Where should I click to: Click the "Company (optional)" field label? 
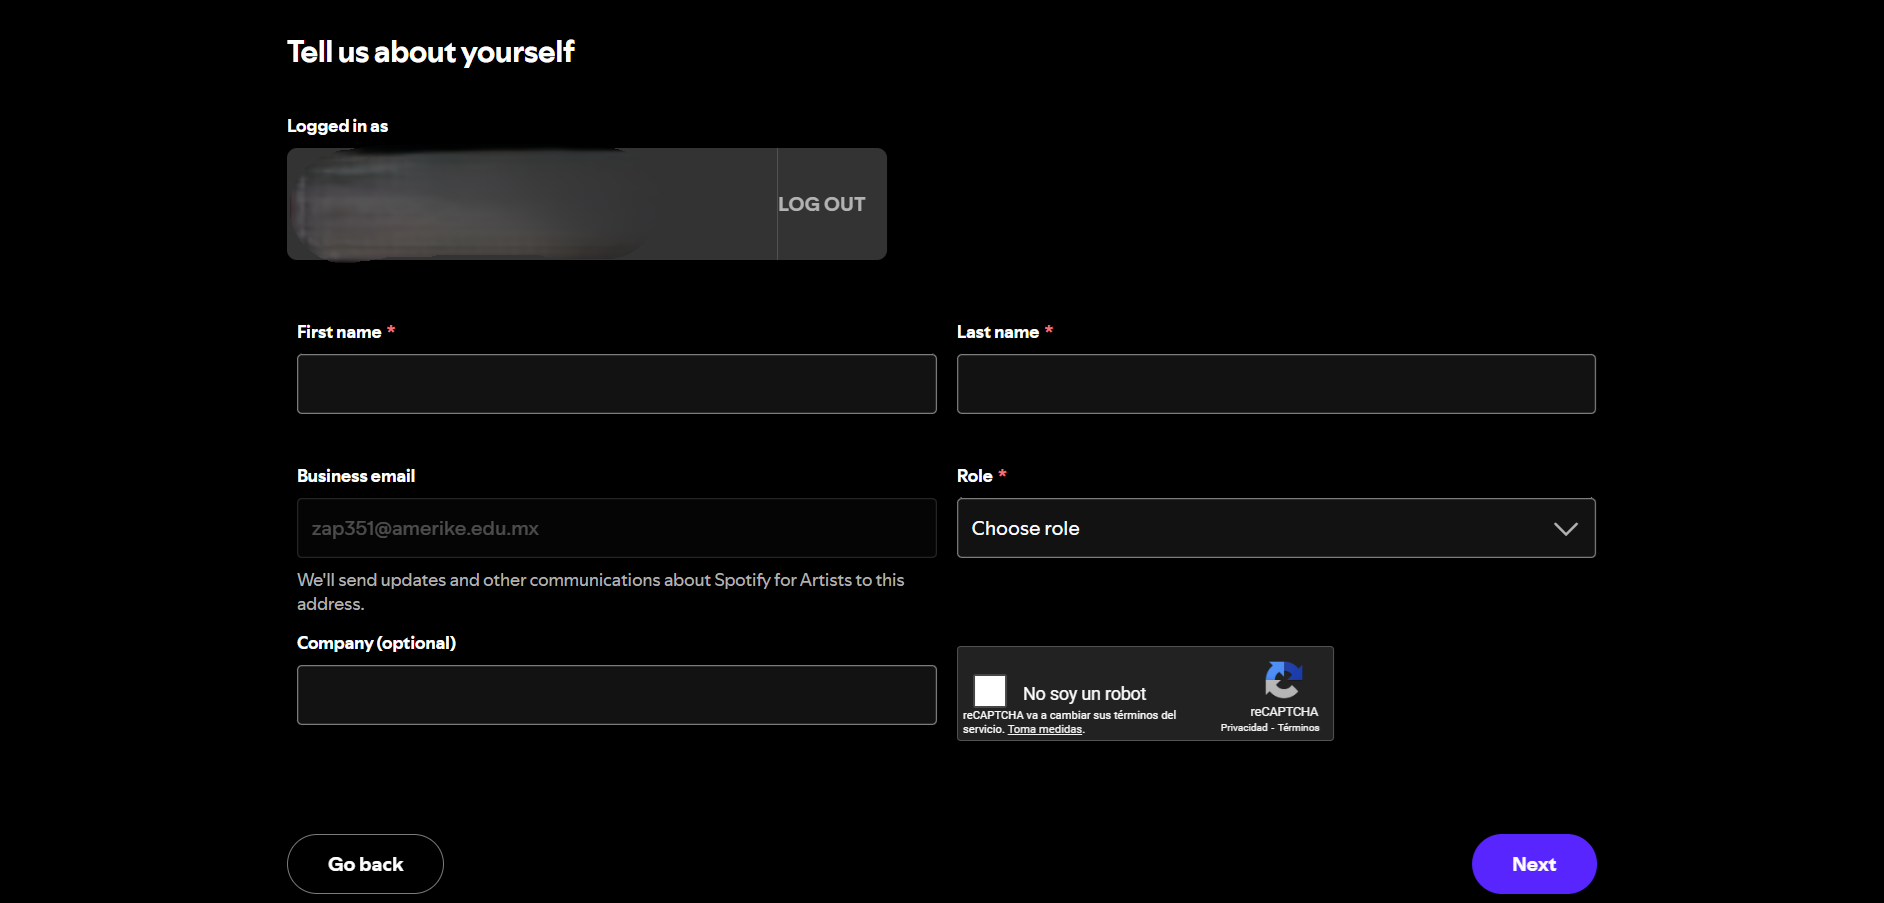click(376, 643)
